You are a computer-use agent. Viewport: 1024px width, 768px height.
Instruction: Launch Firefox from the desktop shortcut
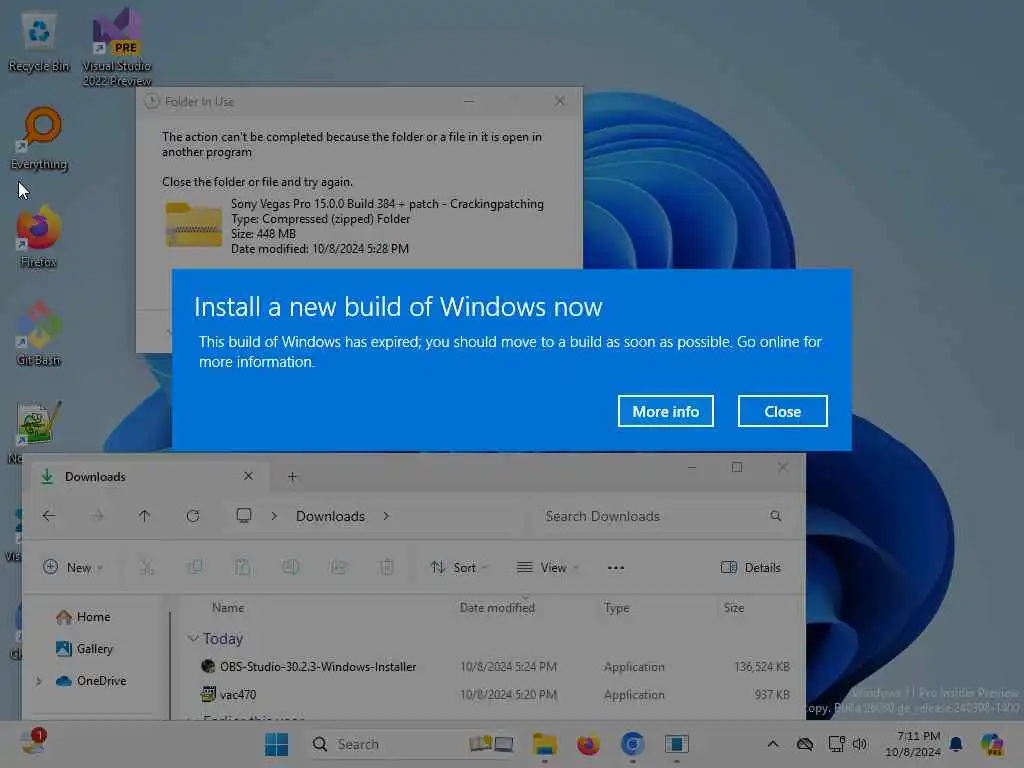38,237
